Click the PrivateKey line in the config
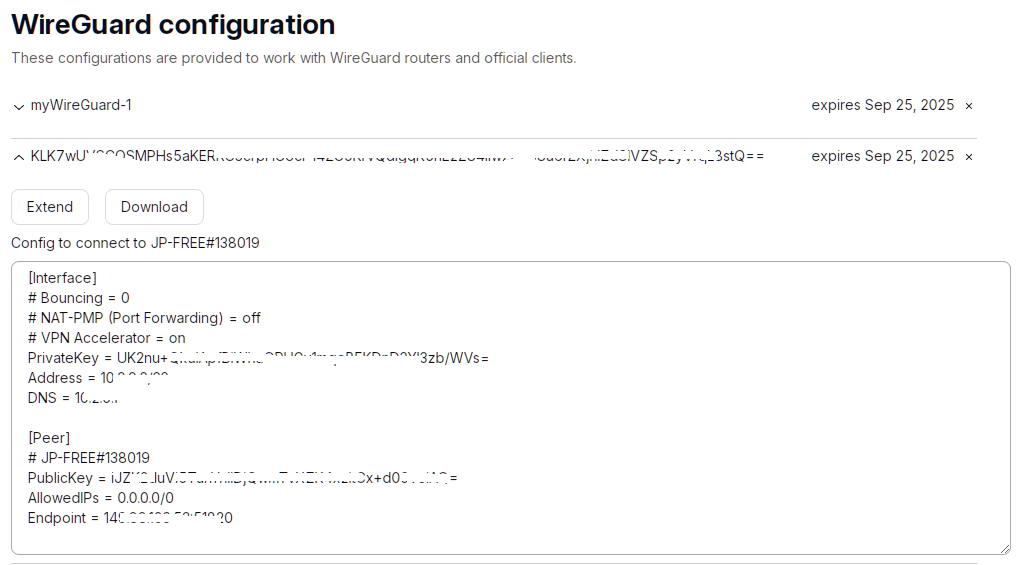Screen dimensions: 1020x565 coord(258,358)
